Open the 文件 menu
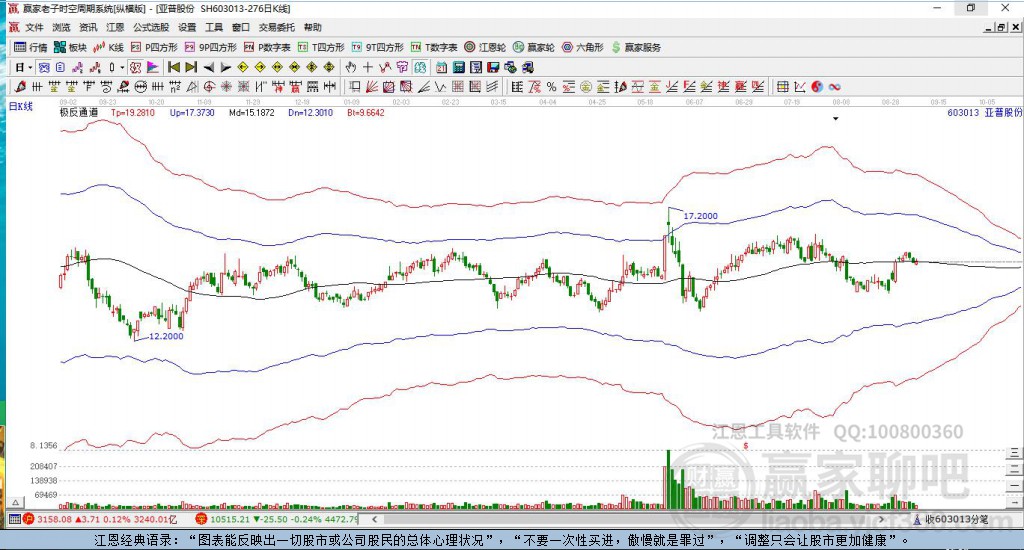This screenshot has height=550, width=1024. (x=34, y=27)
